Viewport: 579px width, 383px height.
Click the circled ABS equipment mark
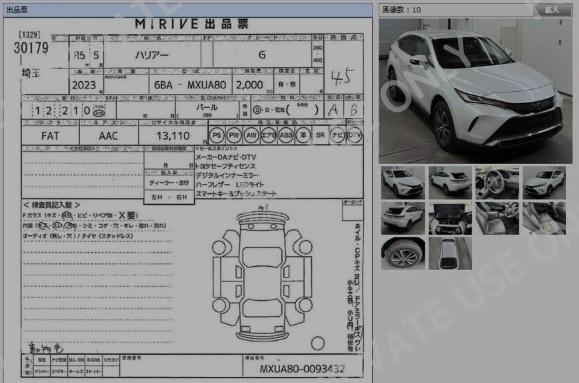(286, 136)
